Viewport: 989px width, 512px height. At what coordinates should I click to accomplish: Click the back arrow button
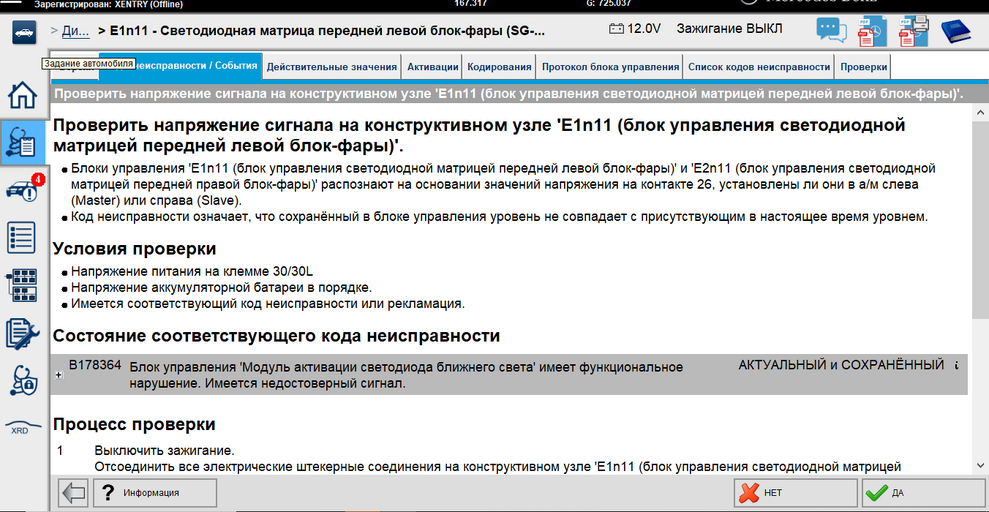tap(73, 492)
